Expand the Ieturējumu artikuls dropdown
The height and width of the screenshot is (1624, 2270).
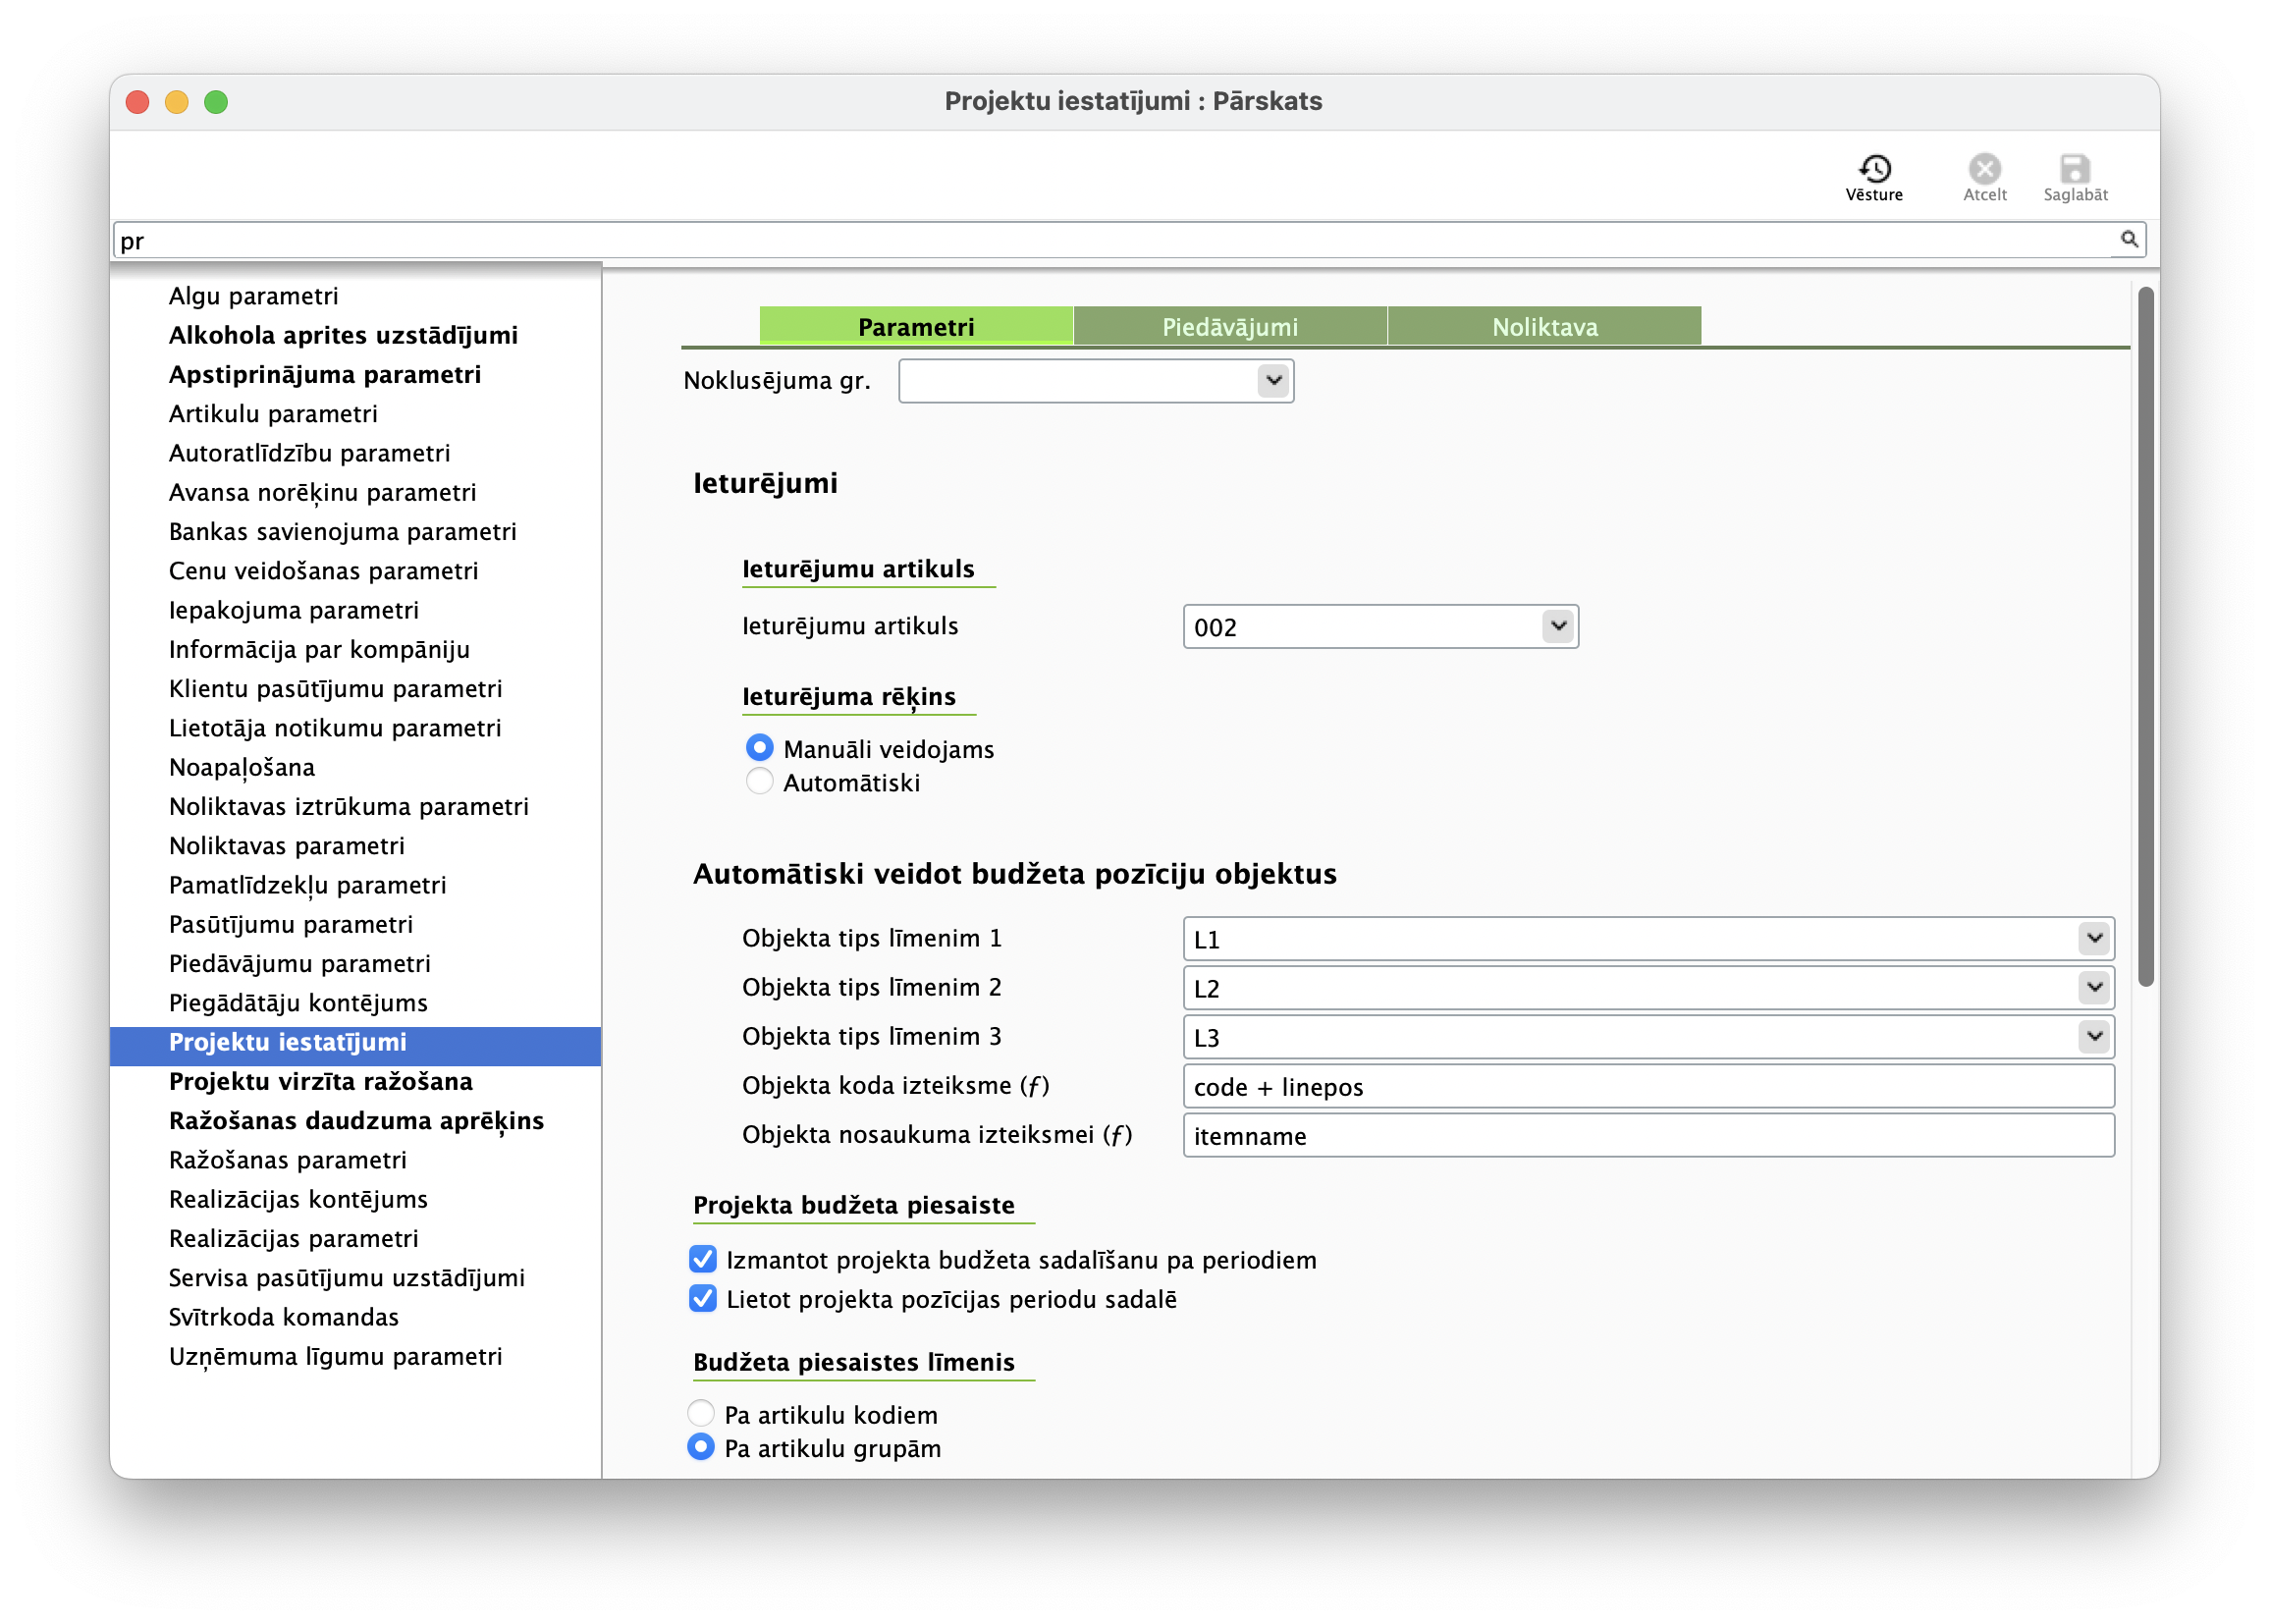click(x=1557, y=626)
